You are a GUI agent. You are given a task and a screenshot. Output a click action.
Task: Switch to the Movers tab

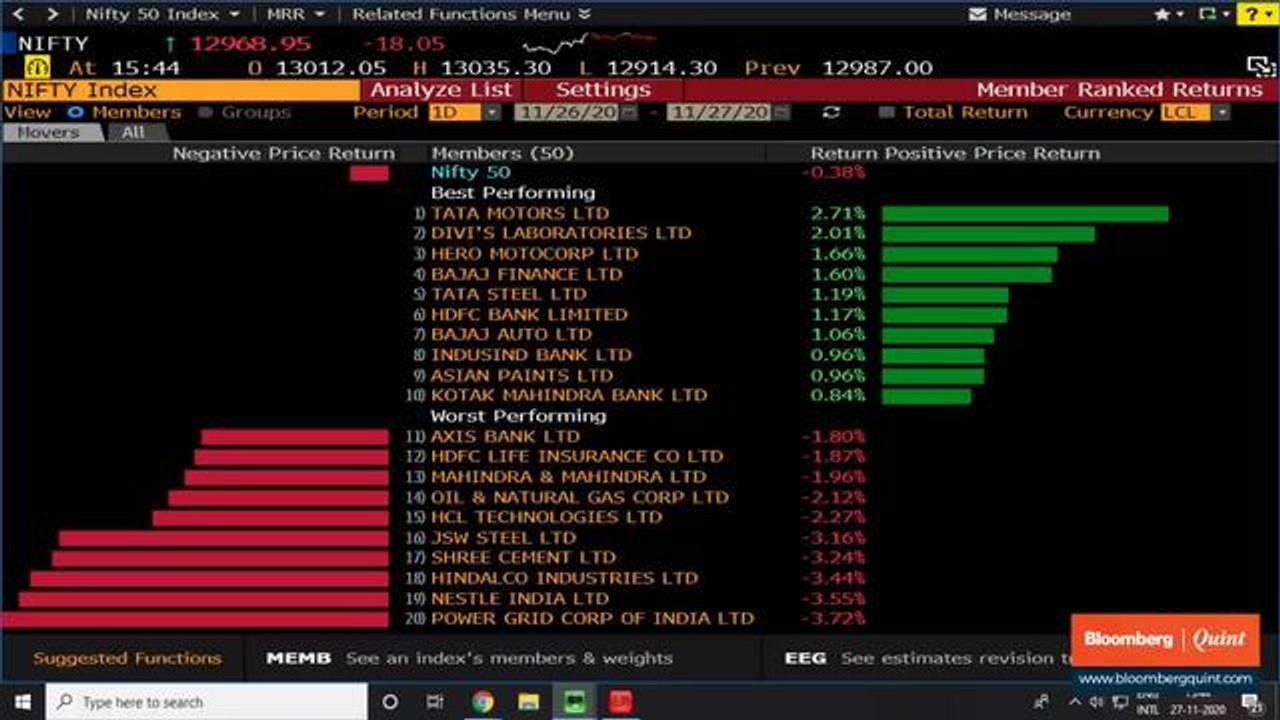49,132
